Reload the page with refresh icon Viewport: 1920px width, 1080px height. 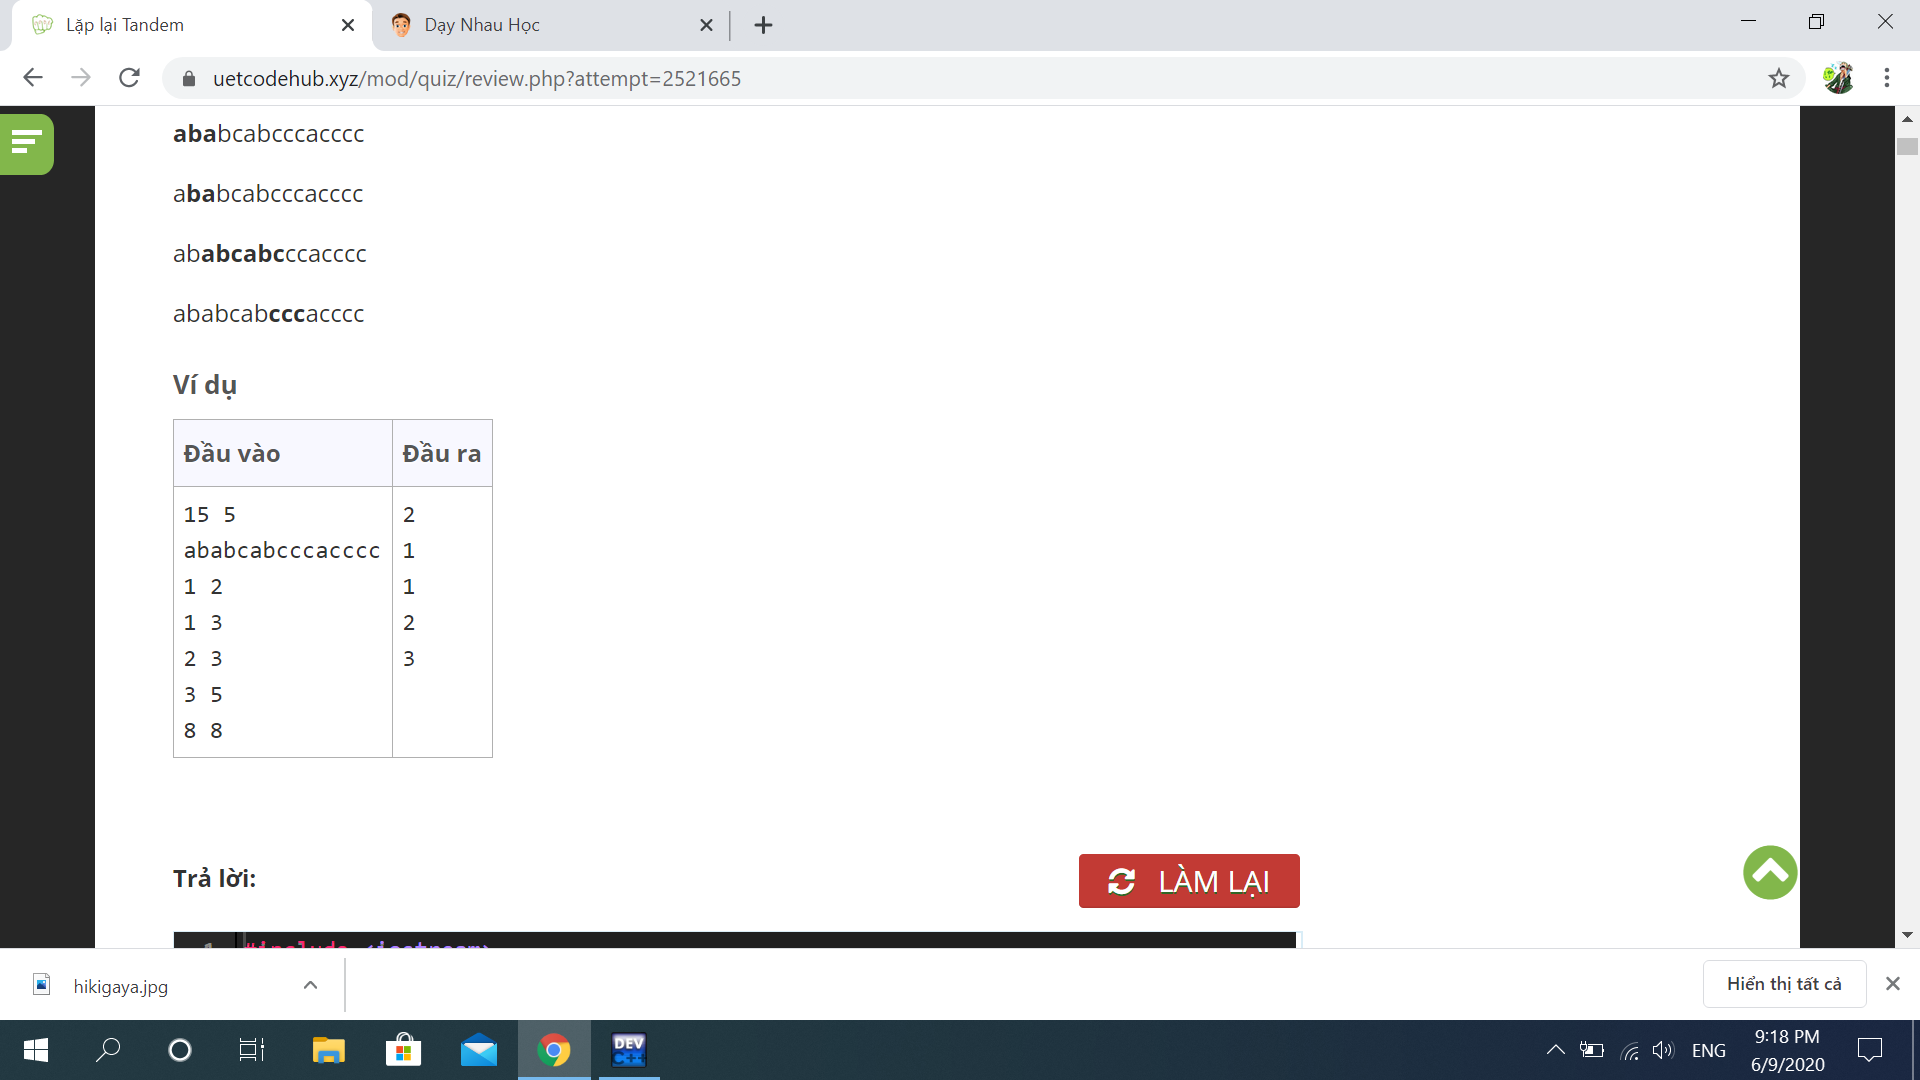pyautogui.click(x=129, y=78)
